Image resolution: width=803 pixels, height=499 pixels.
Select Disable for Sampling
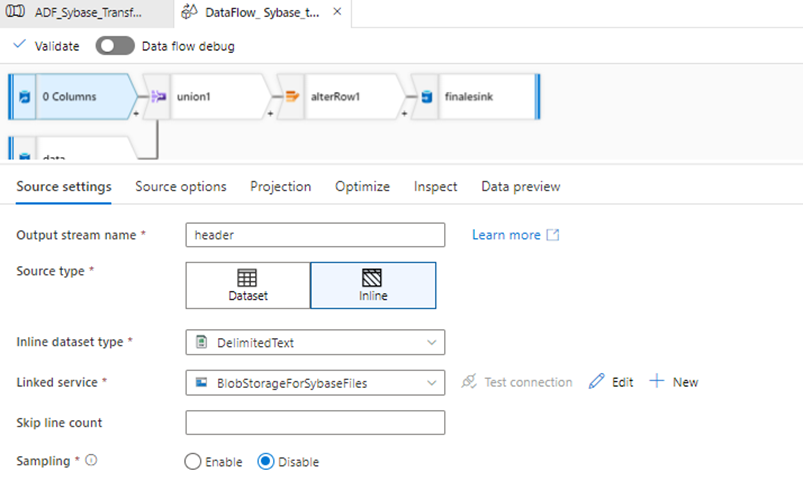point(266,462)
